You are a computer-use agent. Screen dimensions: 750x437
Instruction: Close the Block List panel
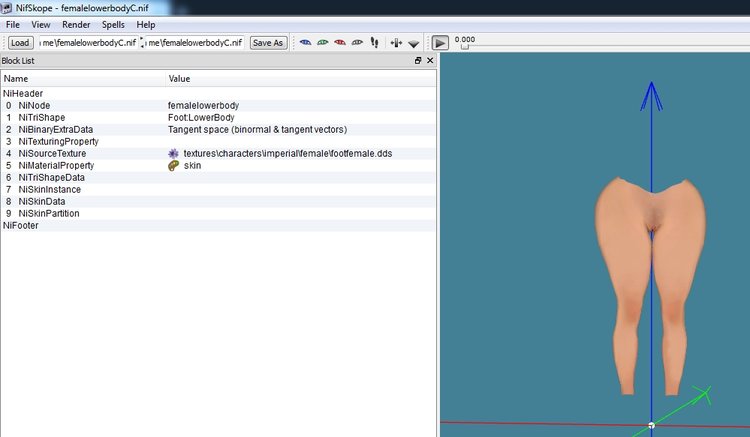point(430,60)
